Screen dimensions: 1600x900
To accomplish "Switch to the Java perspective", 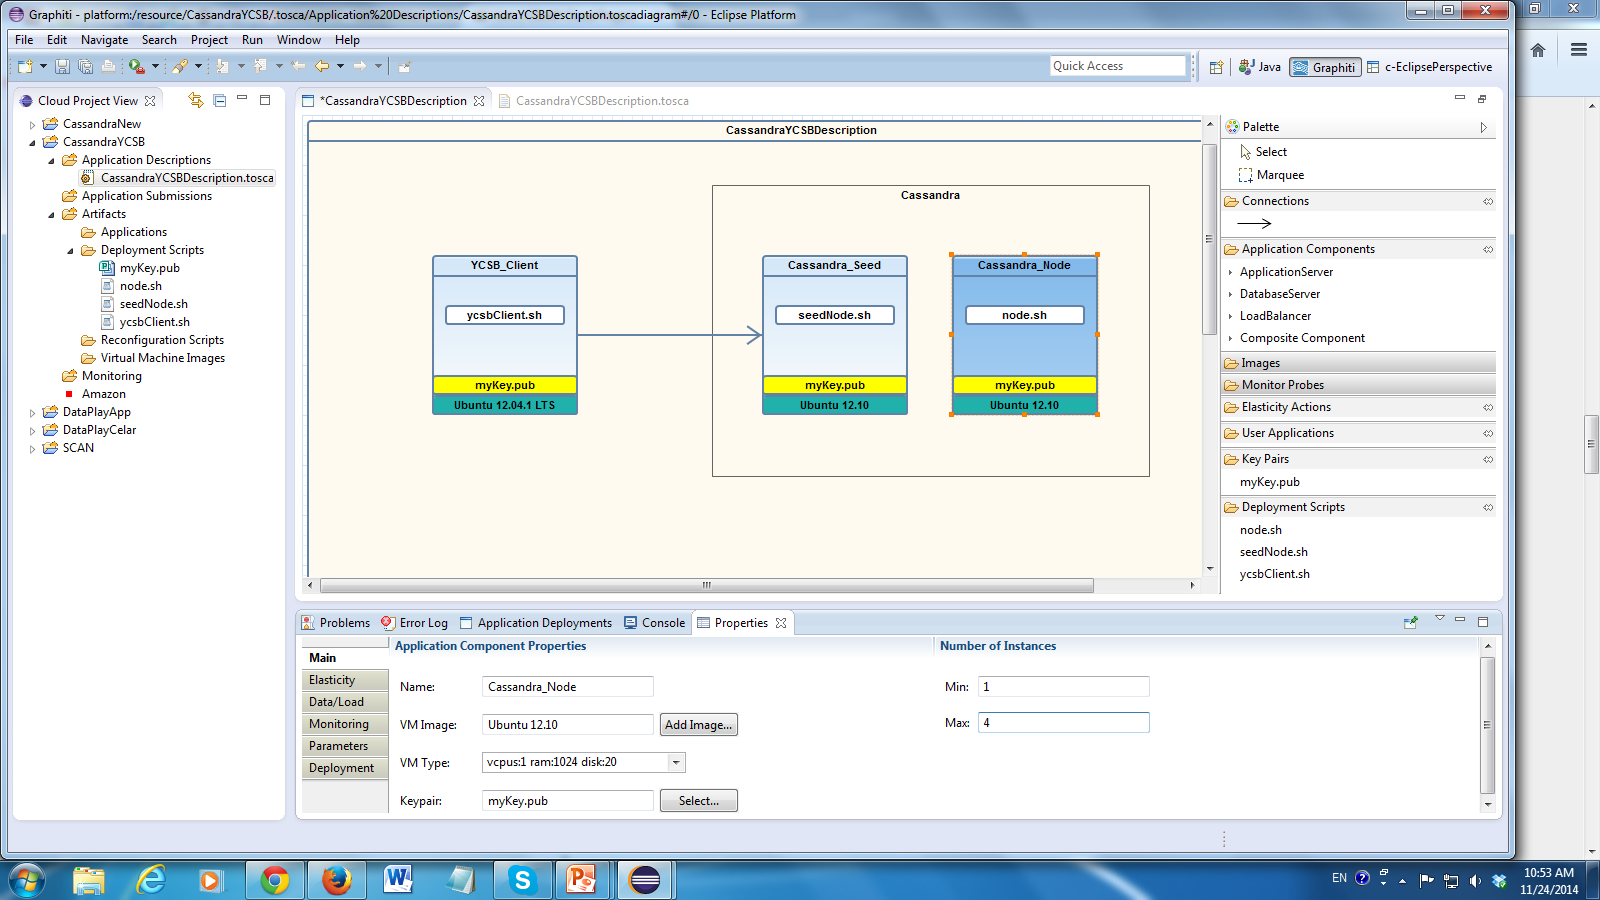I will (1260, 67).
